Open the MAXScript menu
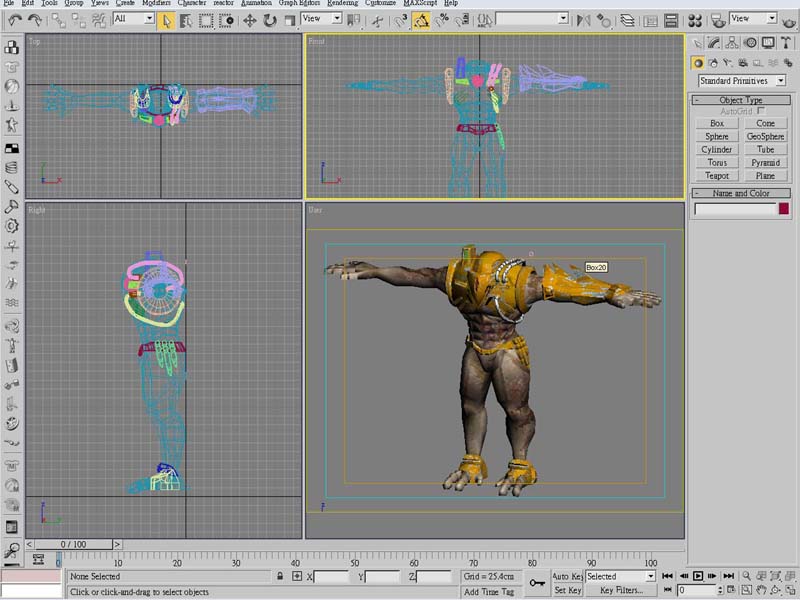The height and width of the screenshot is (600, 800). [420, 3]
